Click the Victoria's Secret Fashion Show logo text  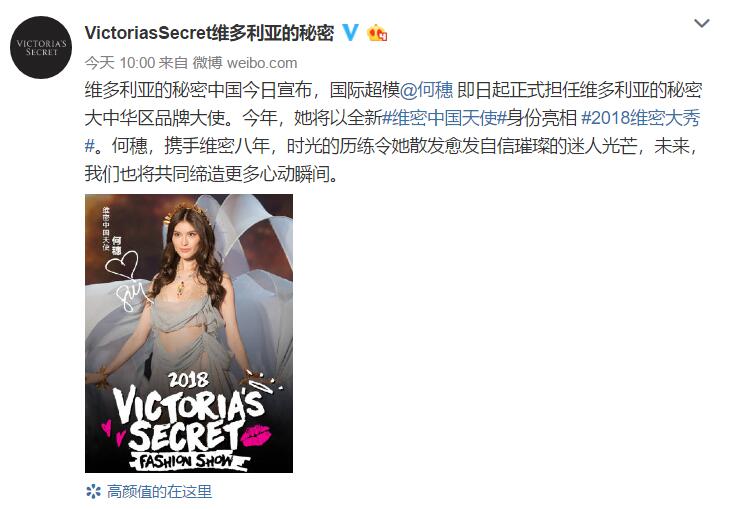click(189, 422)
